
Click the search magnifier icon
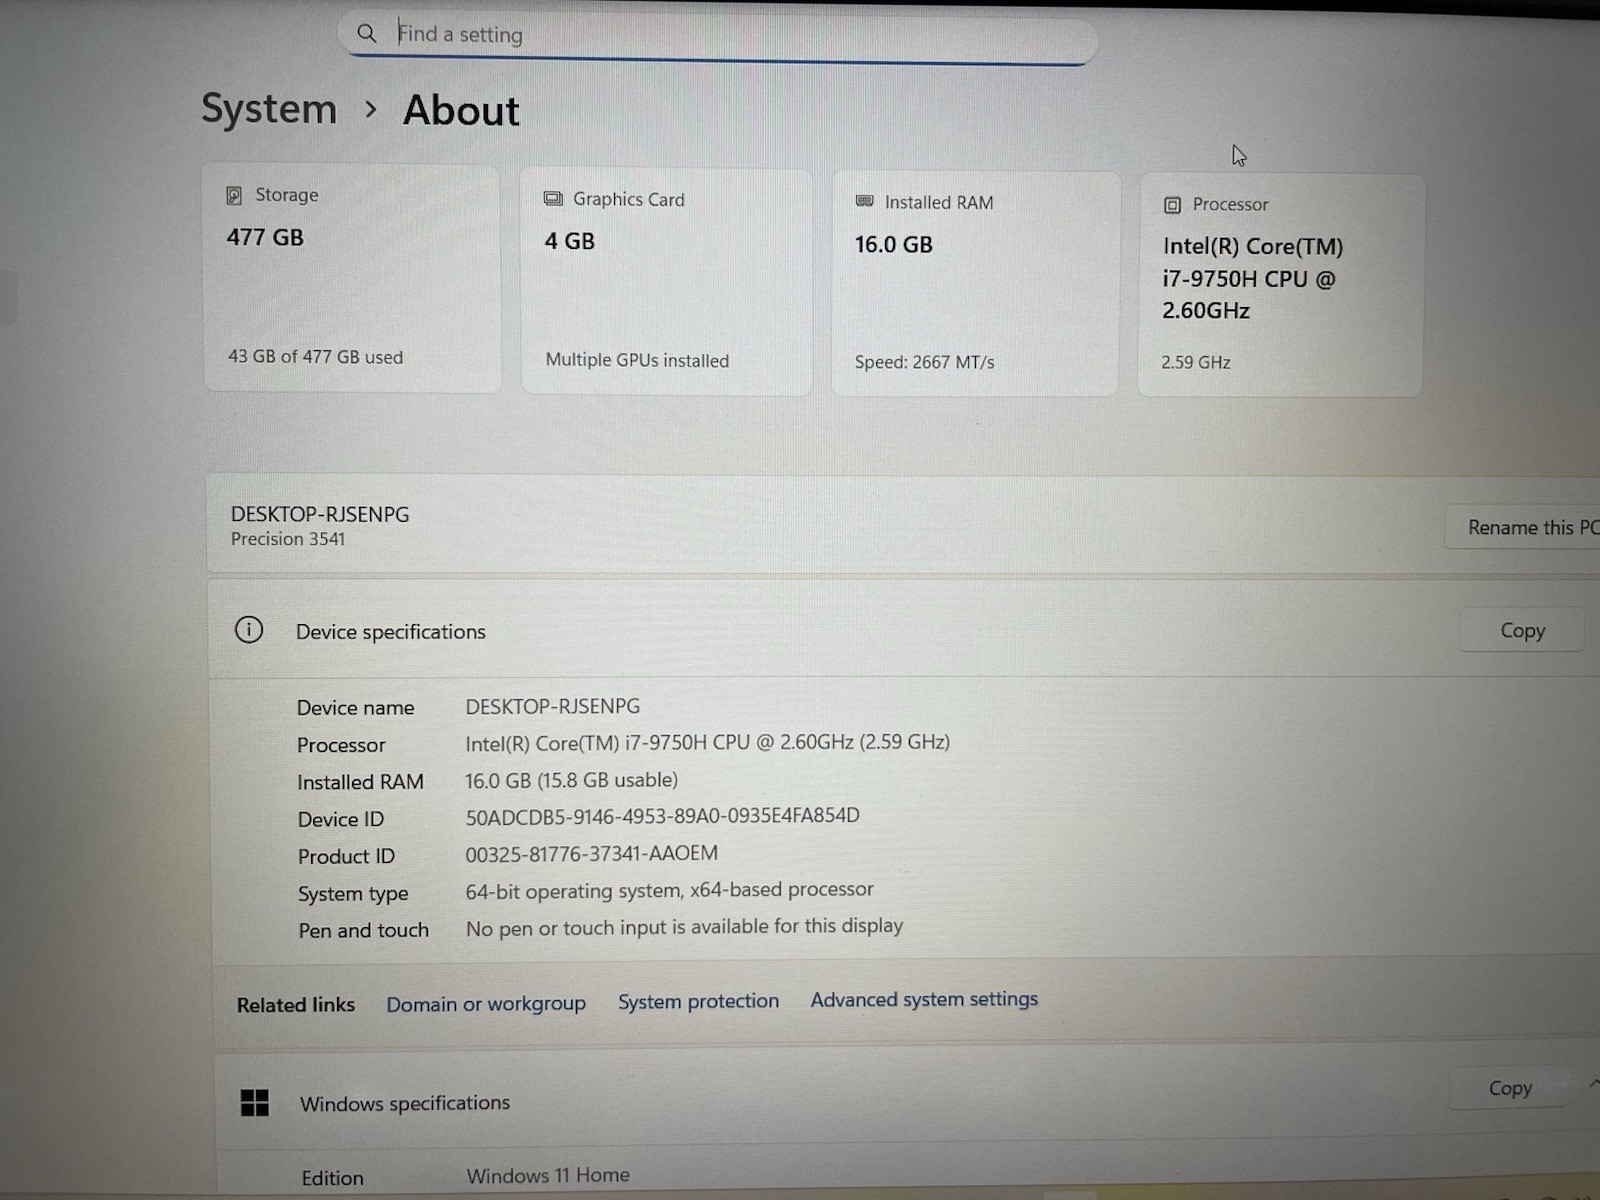(x=367, y=34)
